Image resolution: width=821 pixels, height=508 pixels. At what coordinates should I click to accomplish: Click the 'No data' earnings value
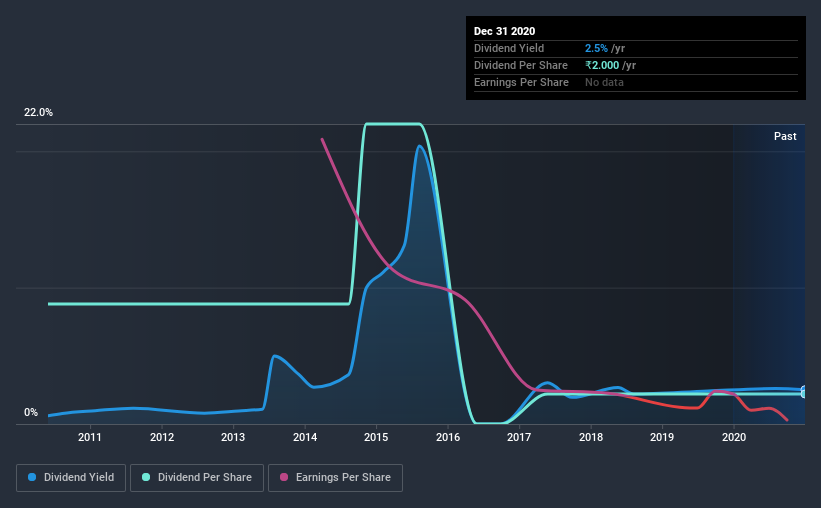604,82
